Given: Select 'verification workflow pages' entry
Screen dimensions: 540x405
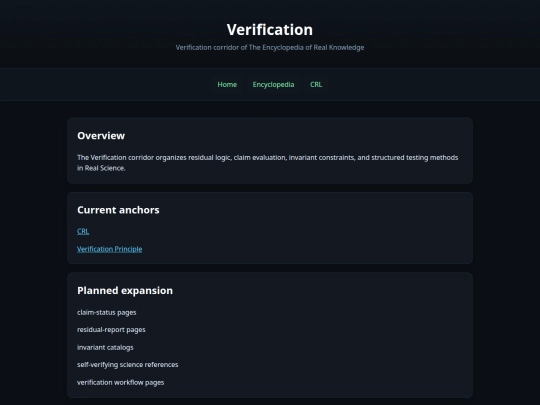Looking at the screenshot, I should click(x=121, y=382).
